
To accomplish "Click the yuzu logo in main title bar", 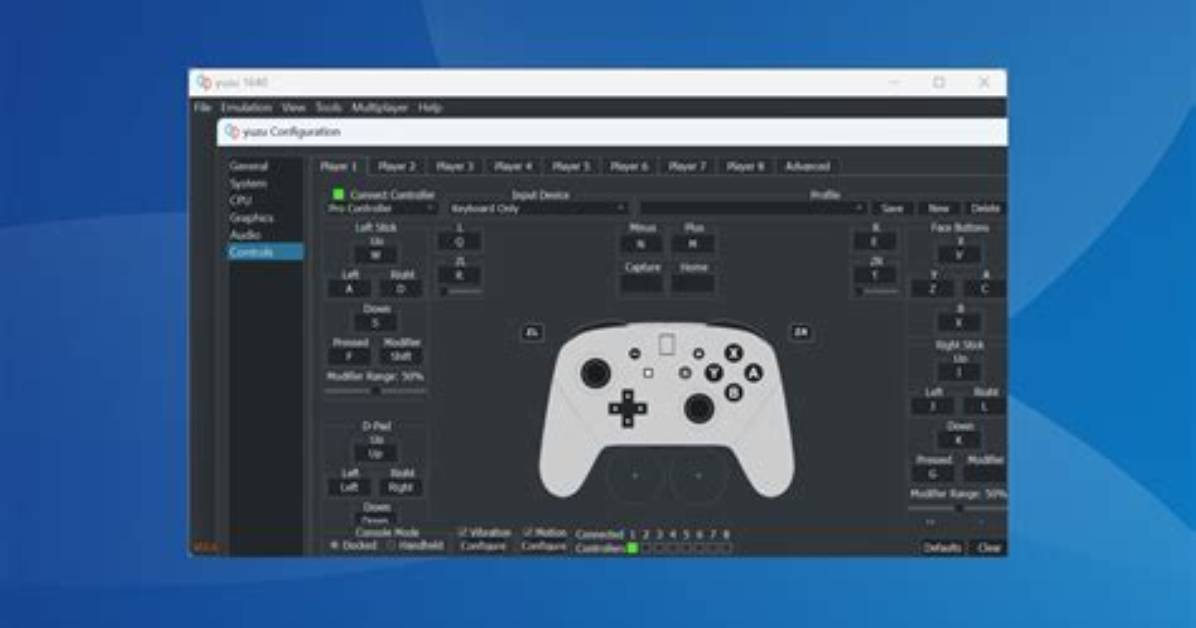I will pos(204,82).
